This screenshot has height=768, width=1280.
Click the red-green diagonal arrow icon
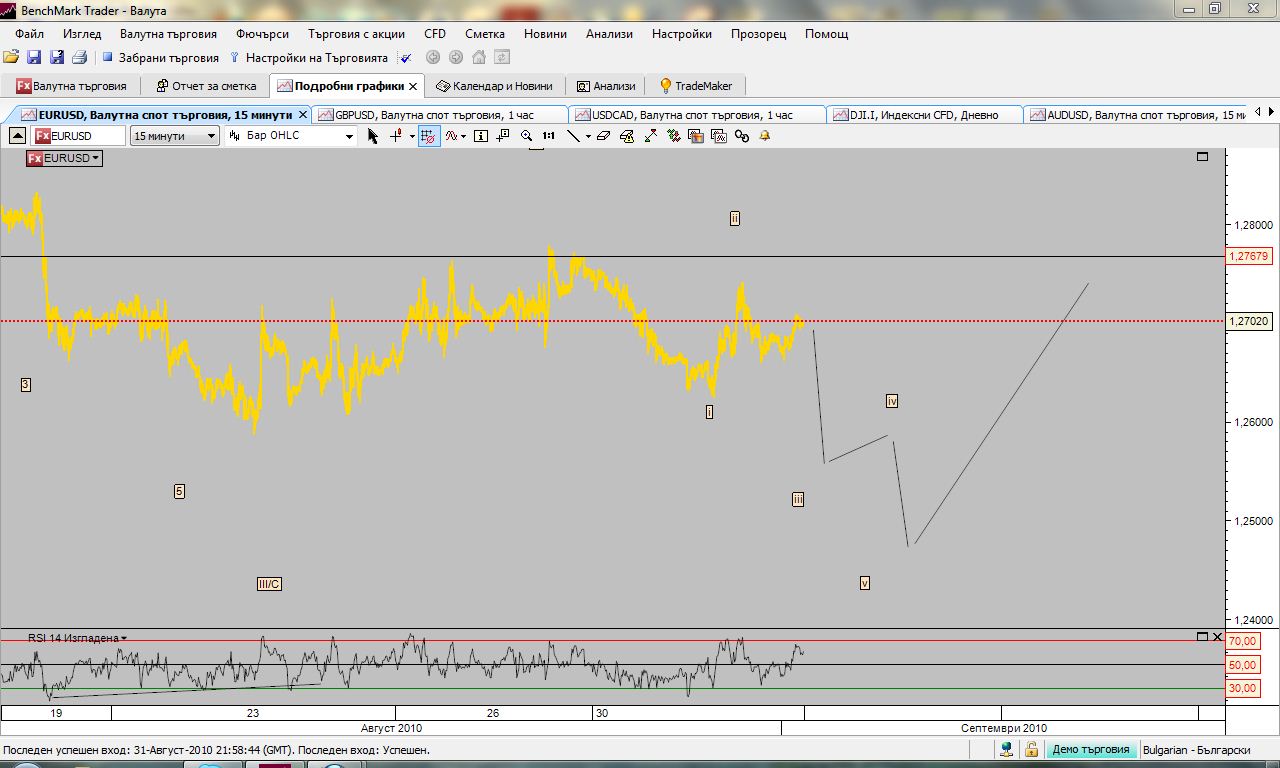pos(650,136)
